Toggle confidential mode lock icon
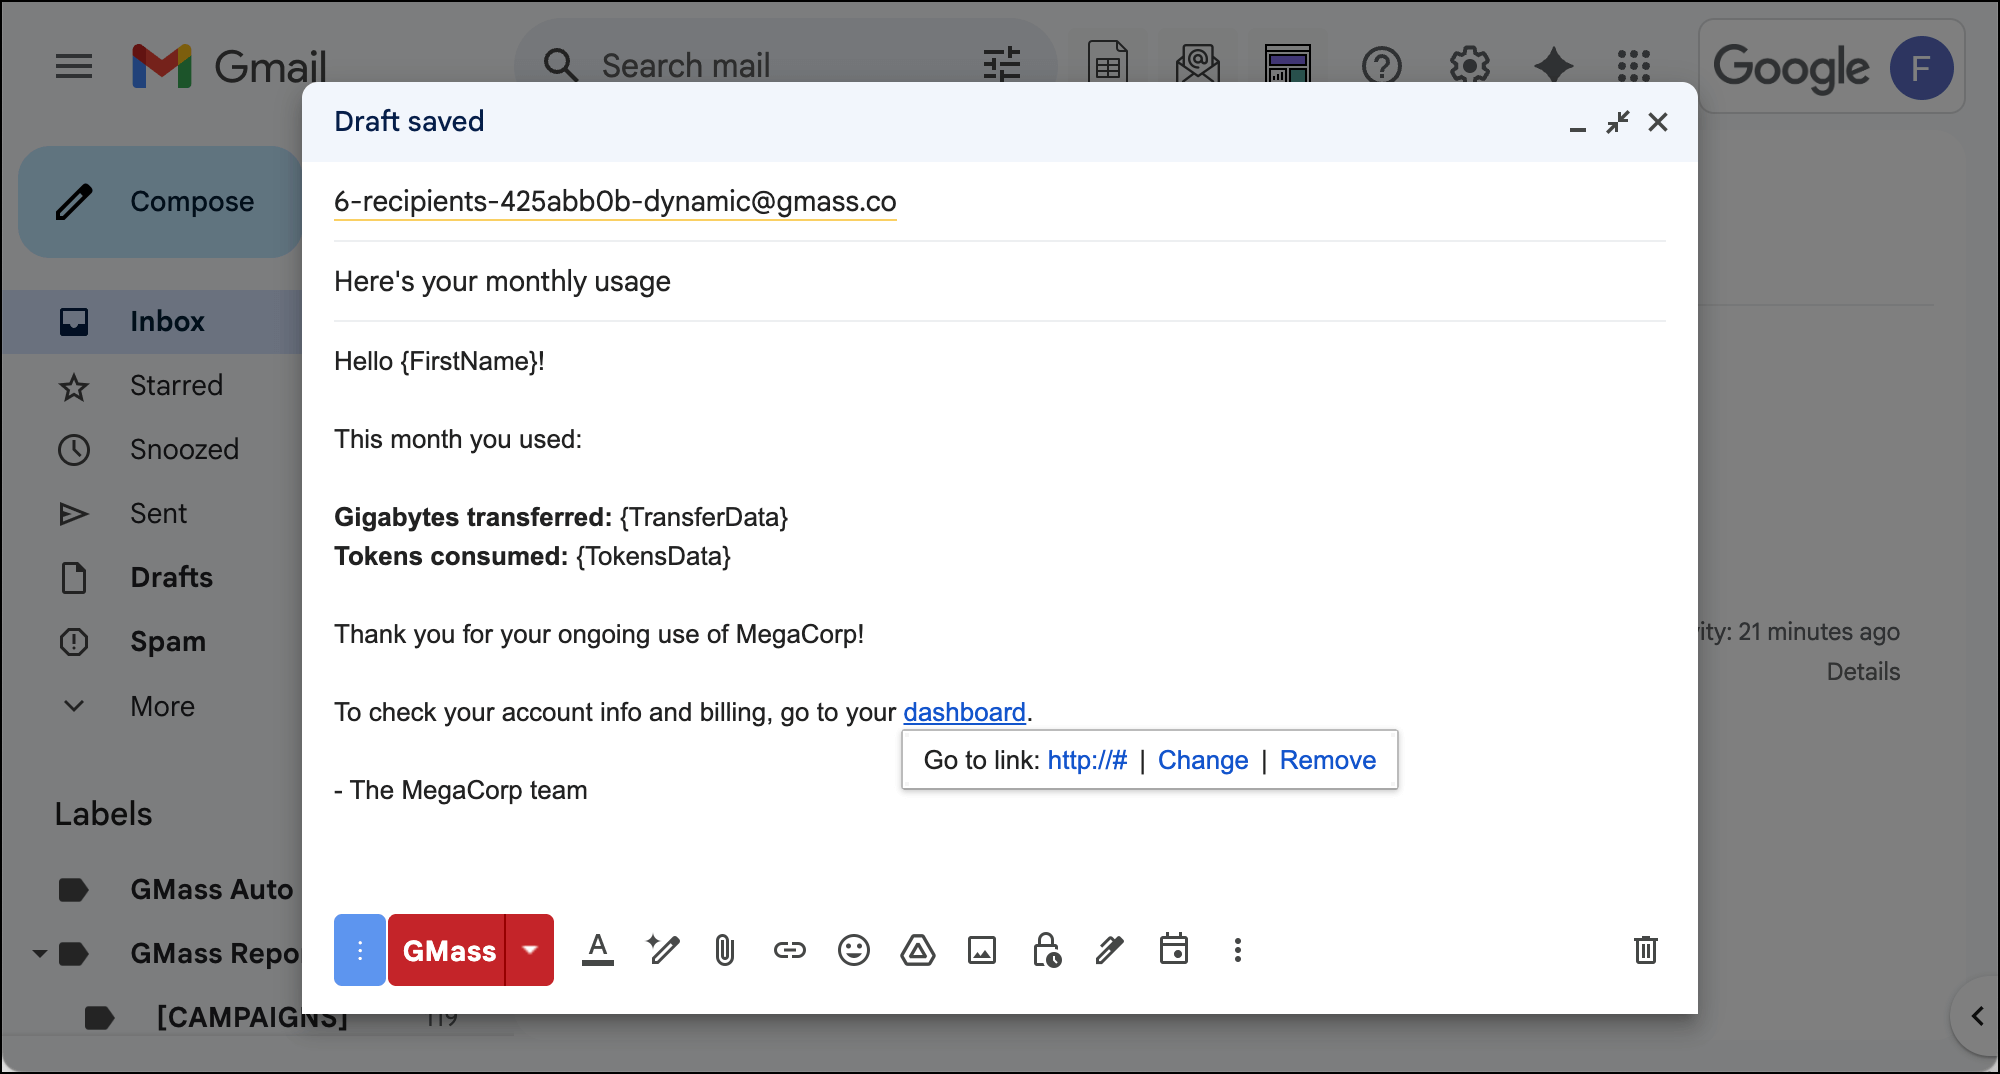Viewport: 2000px width, 1074px height. (1046, 950)
